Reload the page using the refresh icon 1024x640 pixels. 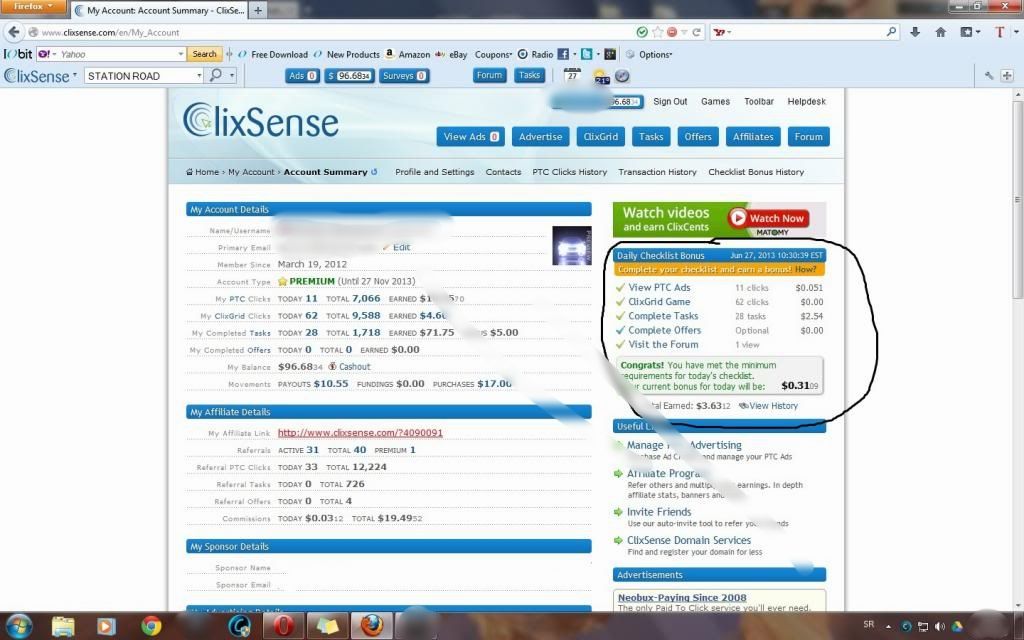(x=697, y=32)
